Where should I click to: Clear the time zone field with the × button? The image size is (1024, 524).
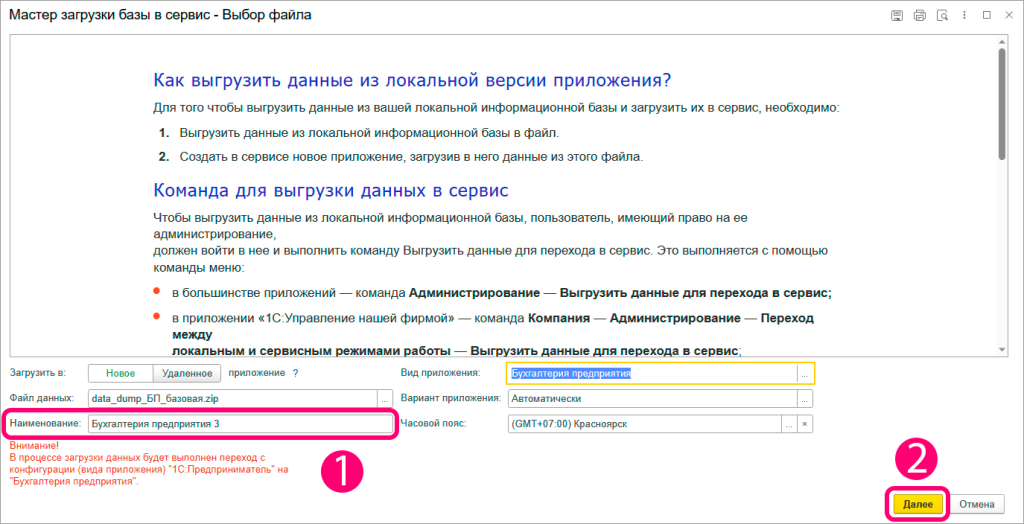tap(805, 423)
